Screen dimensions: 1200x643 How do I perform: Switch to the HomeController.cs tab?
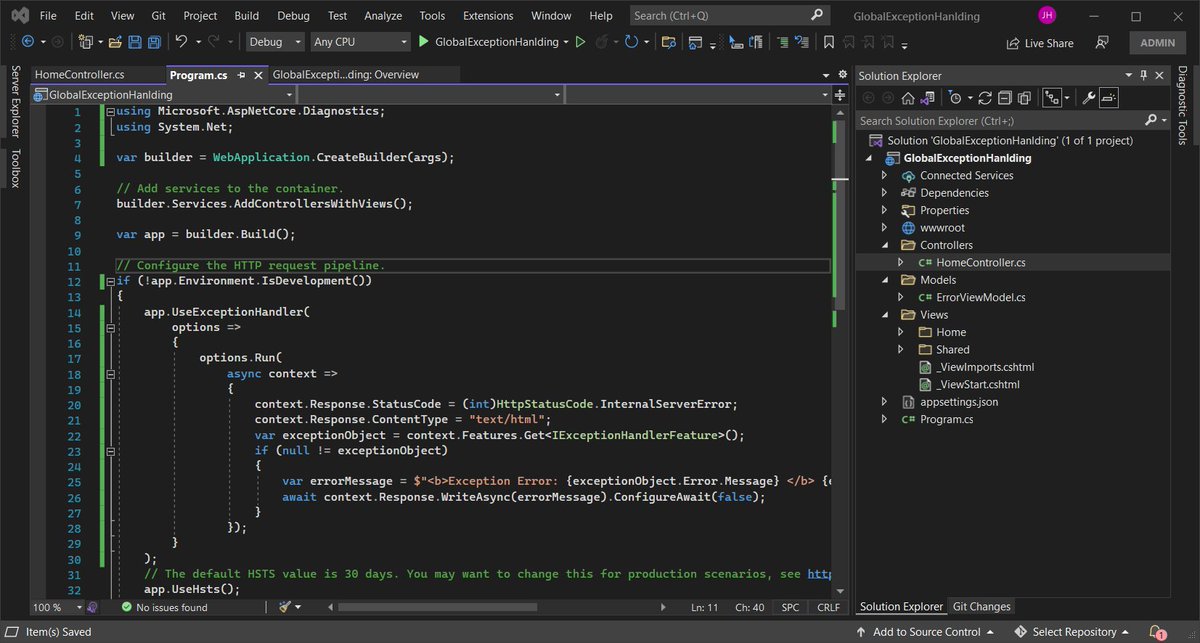point(79,75)
